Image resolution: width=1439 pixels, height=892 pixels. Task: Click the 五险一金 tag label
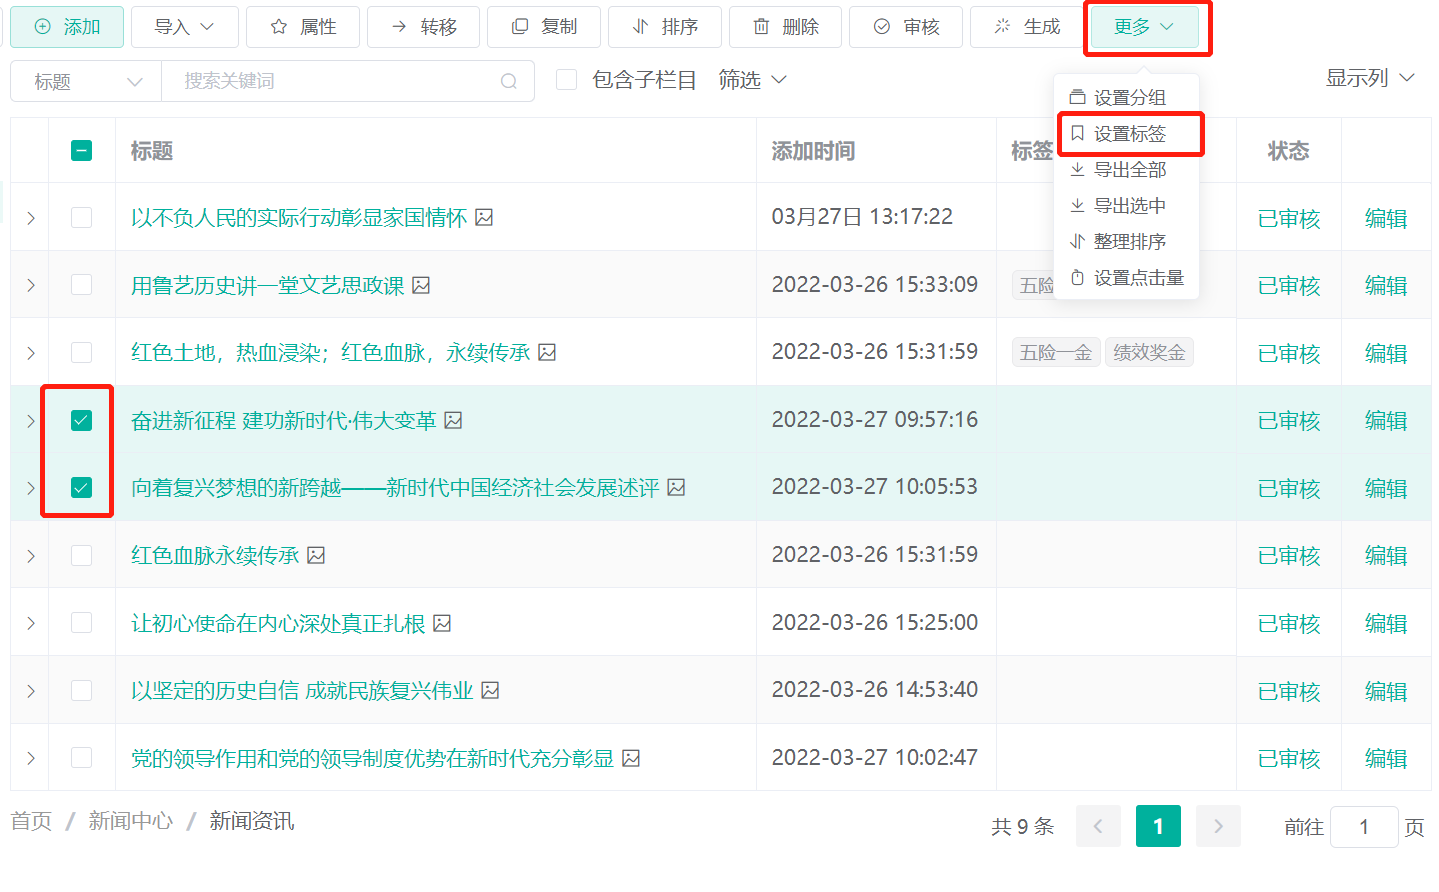(x=1055, y=351)
